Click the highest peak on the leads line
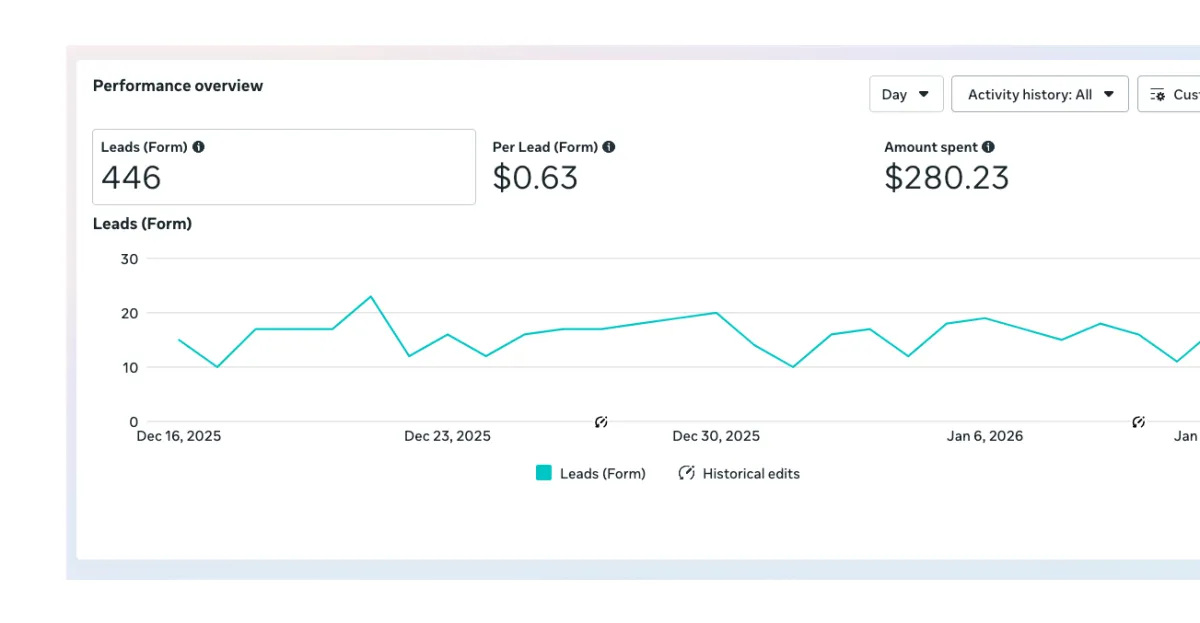The height and width of the screenshot is (623, 1200). pos(371,296)
